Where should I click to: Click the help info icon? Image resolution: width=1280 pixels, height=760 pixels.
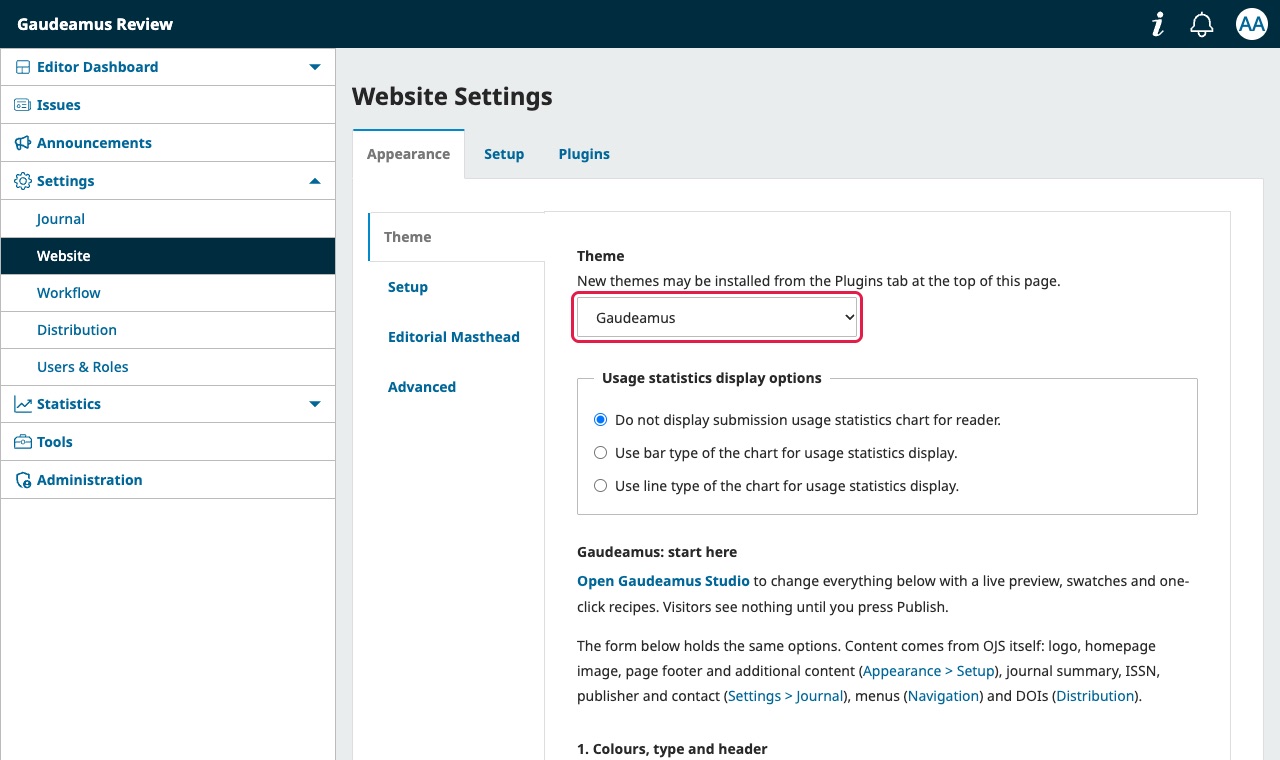[x=1158, y=24]
